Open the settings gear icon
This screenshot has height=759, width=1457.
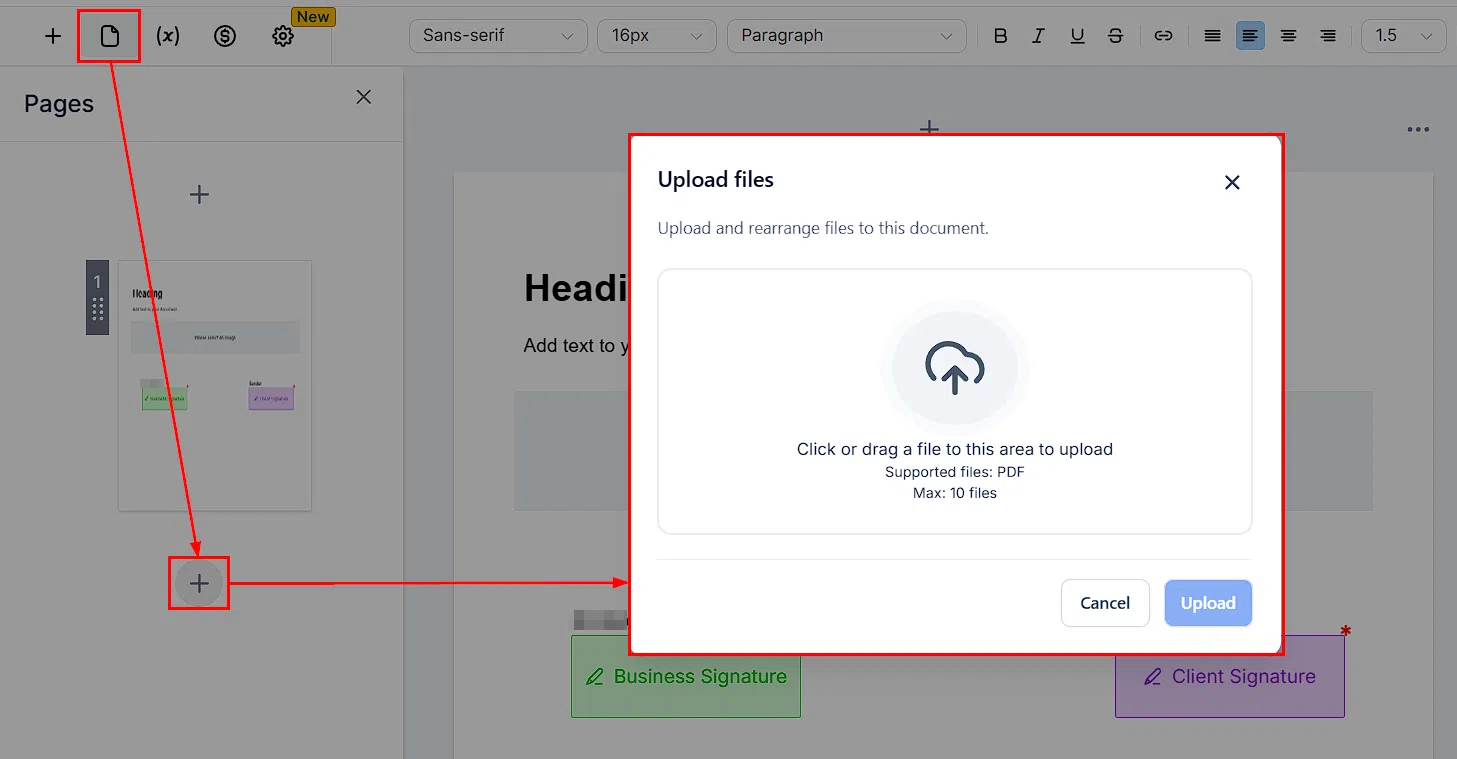tap(283, 36)
